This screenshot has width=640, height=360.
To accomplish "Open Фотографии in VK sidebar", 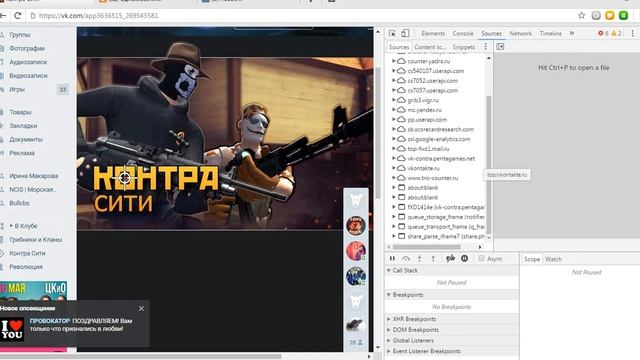I will click(27, 48).
